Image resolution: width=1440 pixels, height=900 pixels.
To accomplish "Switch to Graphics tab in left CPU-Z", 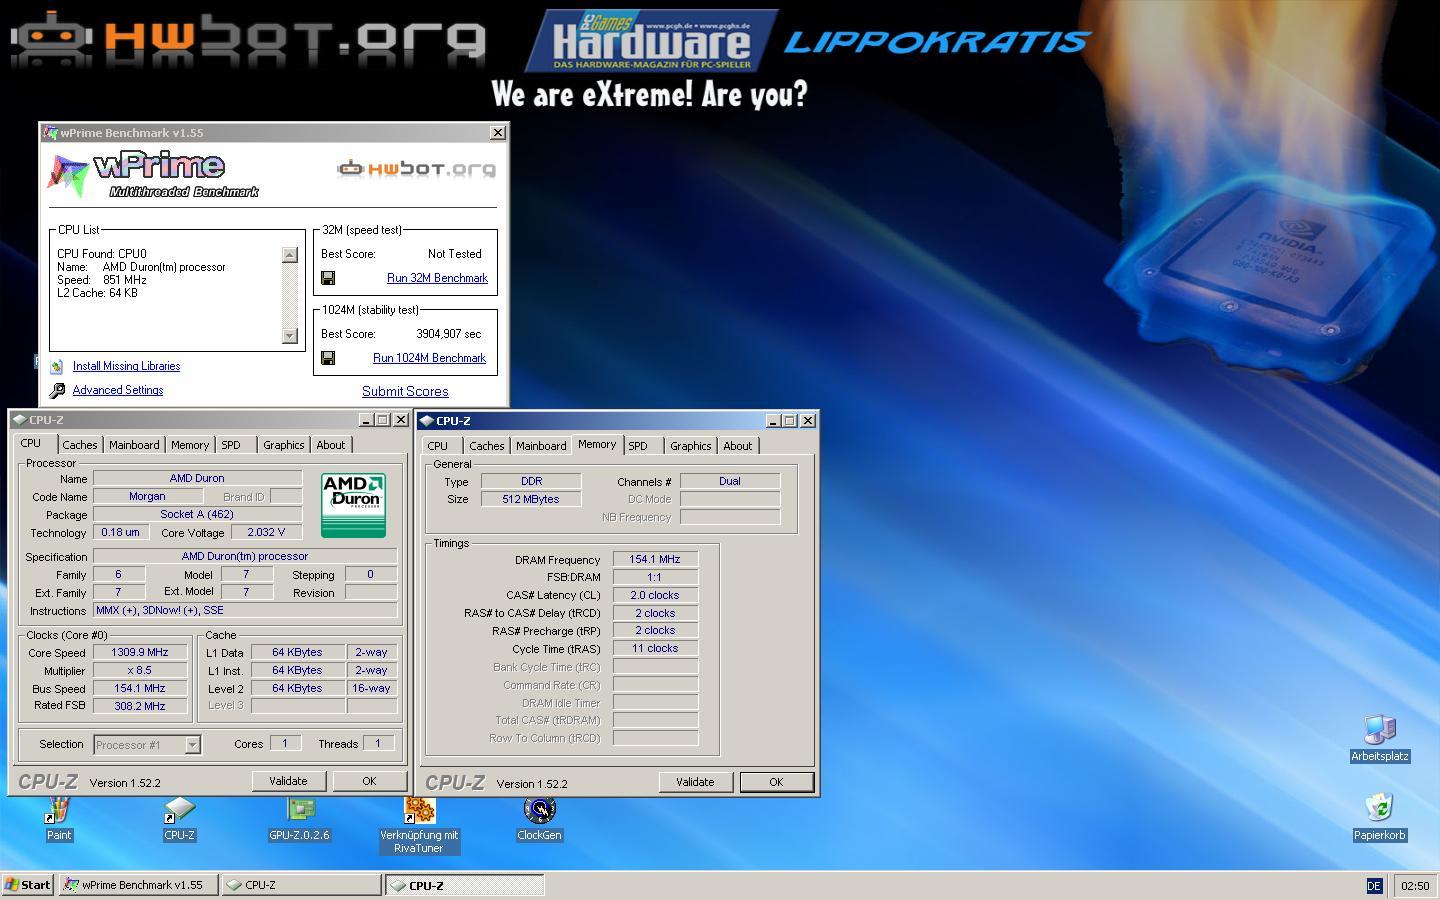I will coord(284,445).
